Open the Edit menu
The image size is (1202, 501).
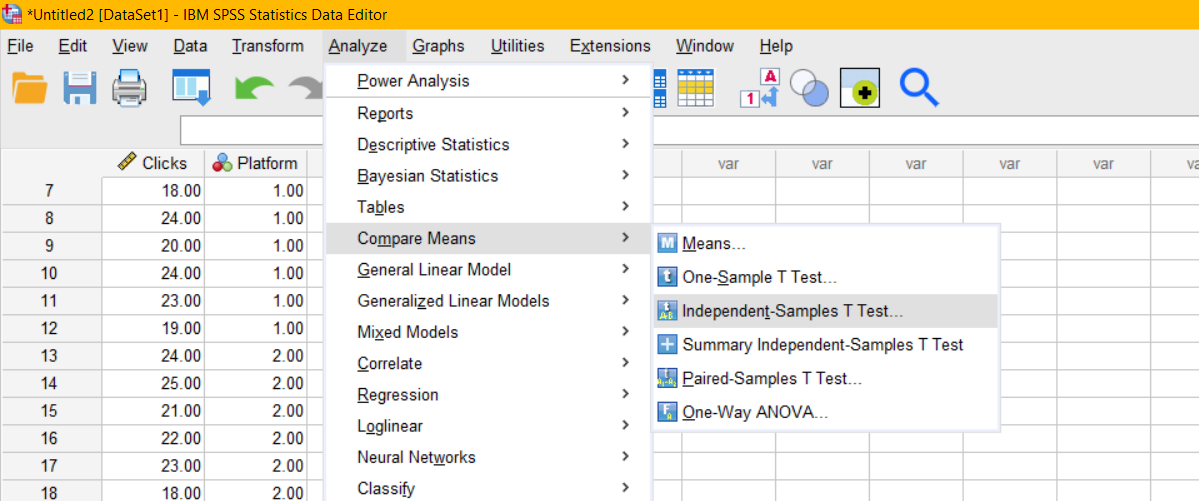pos(72,46)
